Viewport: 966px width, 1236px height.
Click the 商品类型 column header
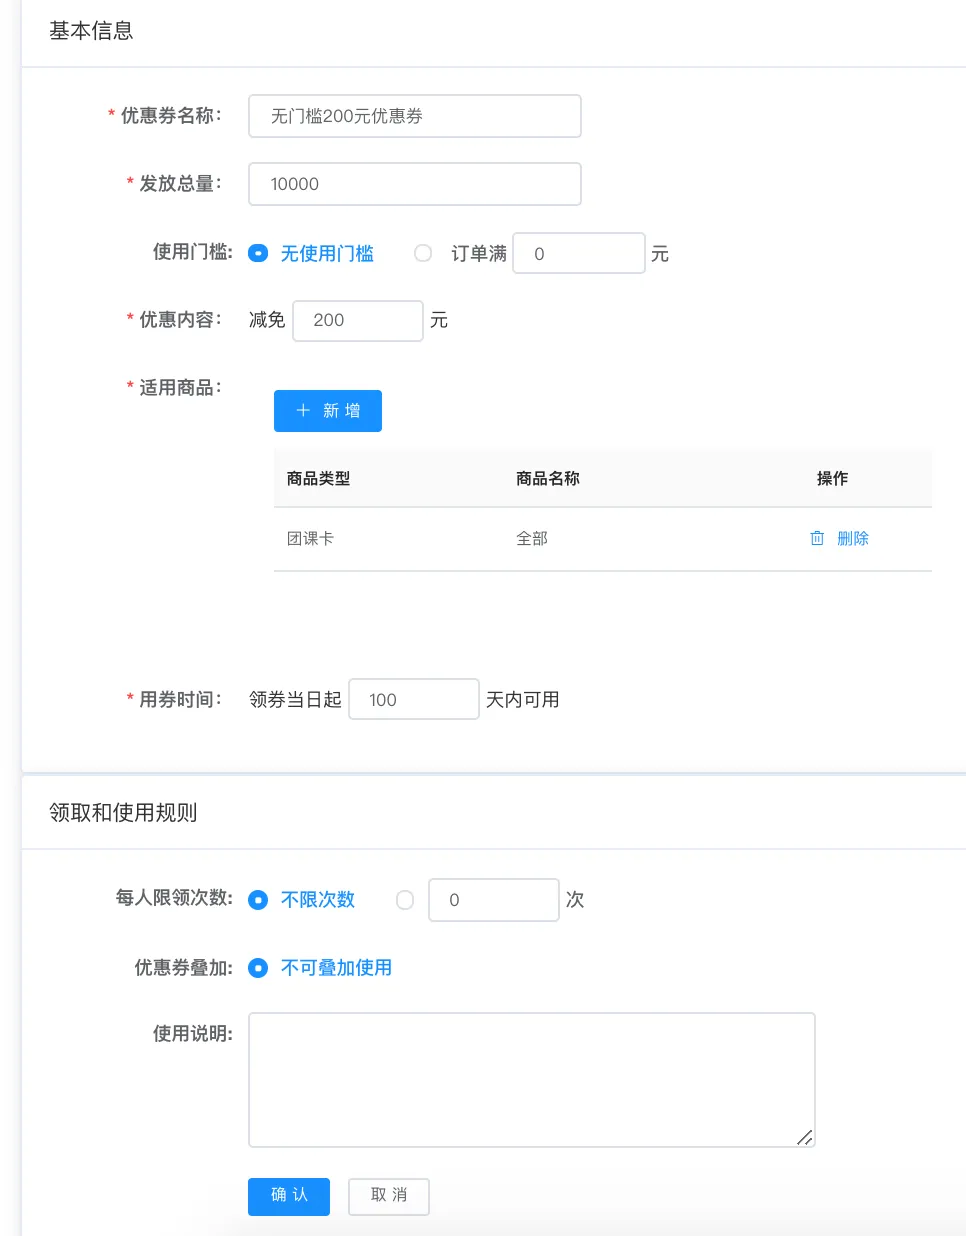318,479
